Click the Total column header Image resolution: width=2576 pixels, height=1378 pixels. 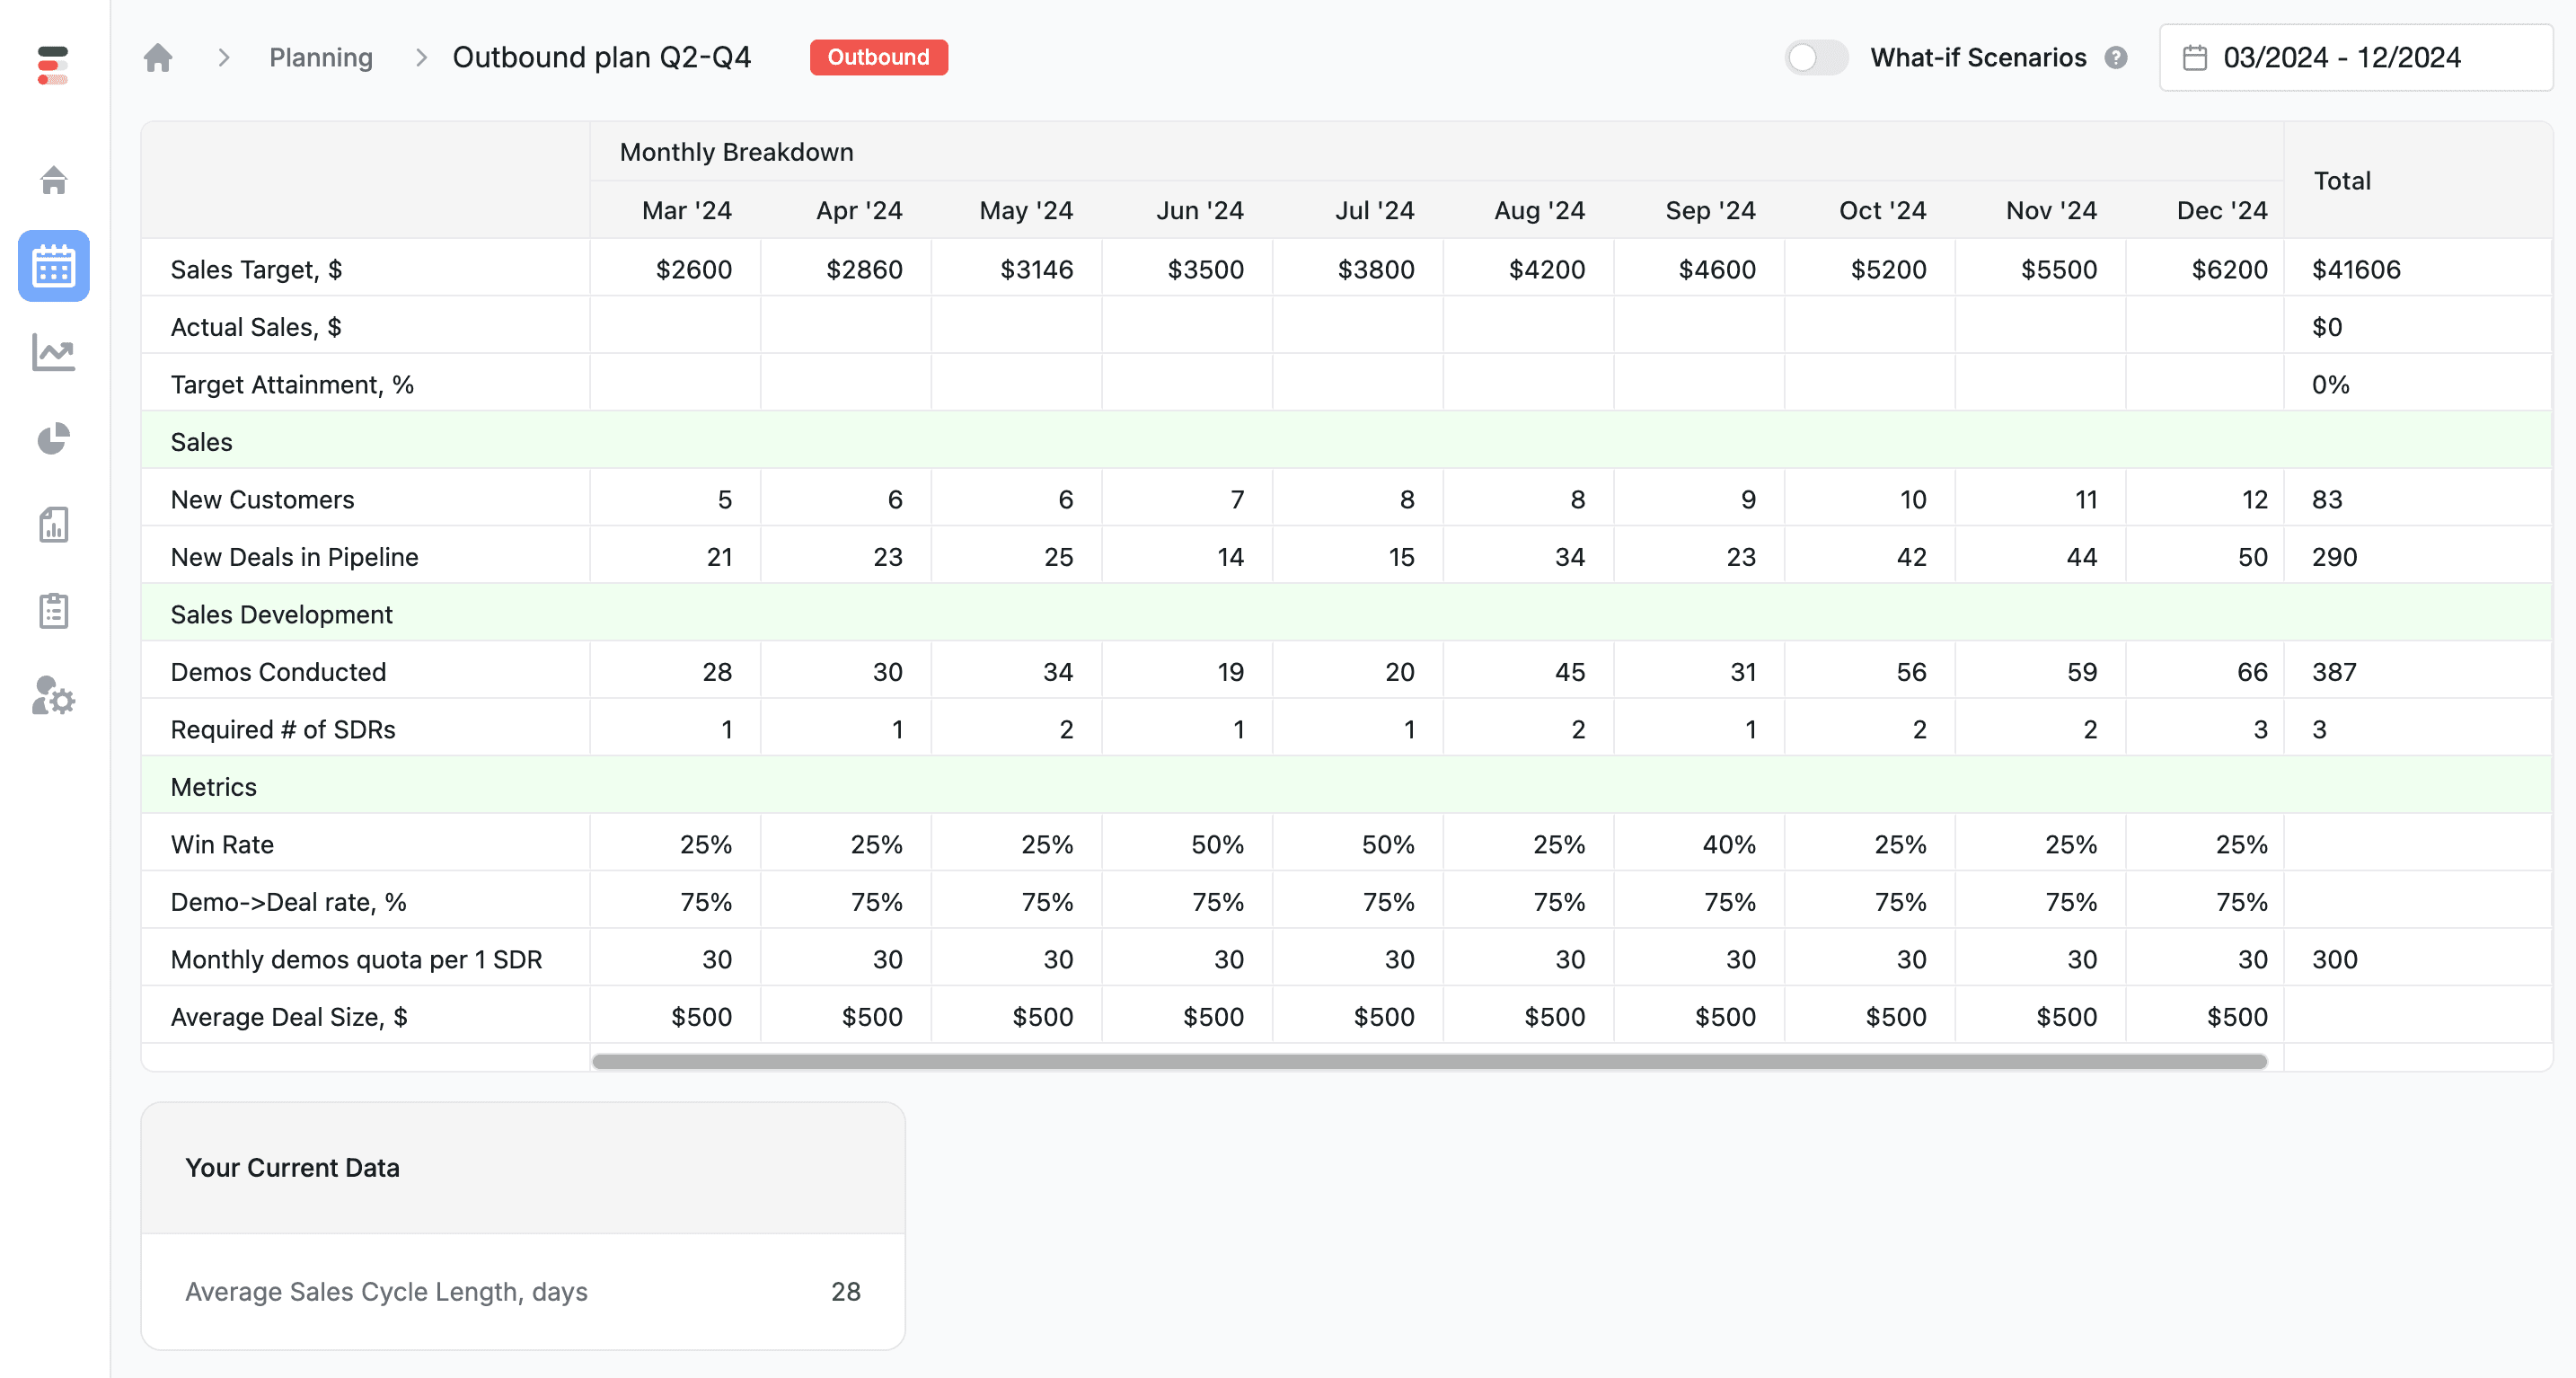coord(2342,181)
